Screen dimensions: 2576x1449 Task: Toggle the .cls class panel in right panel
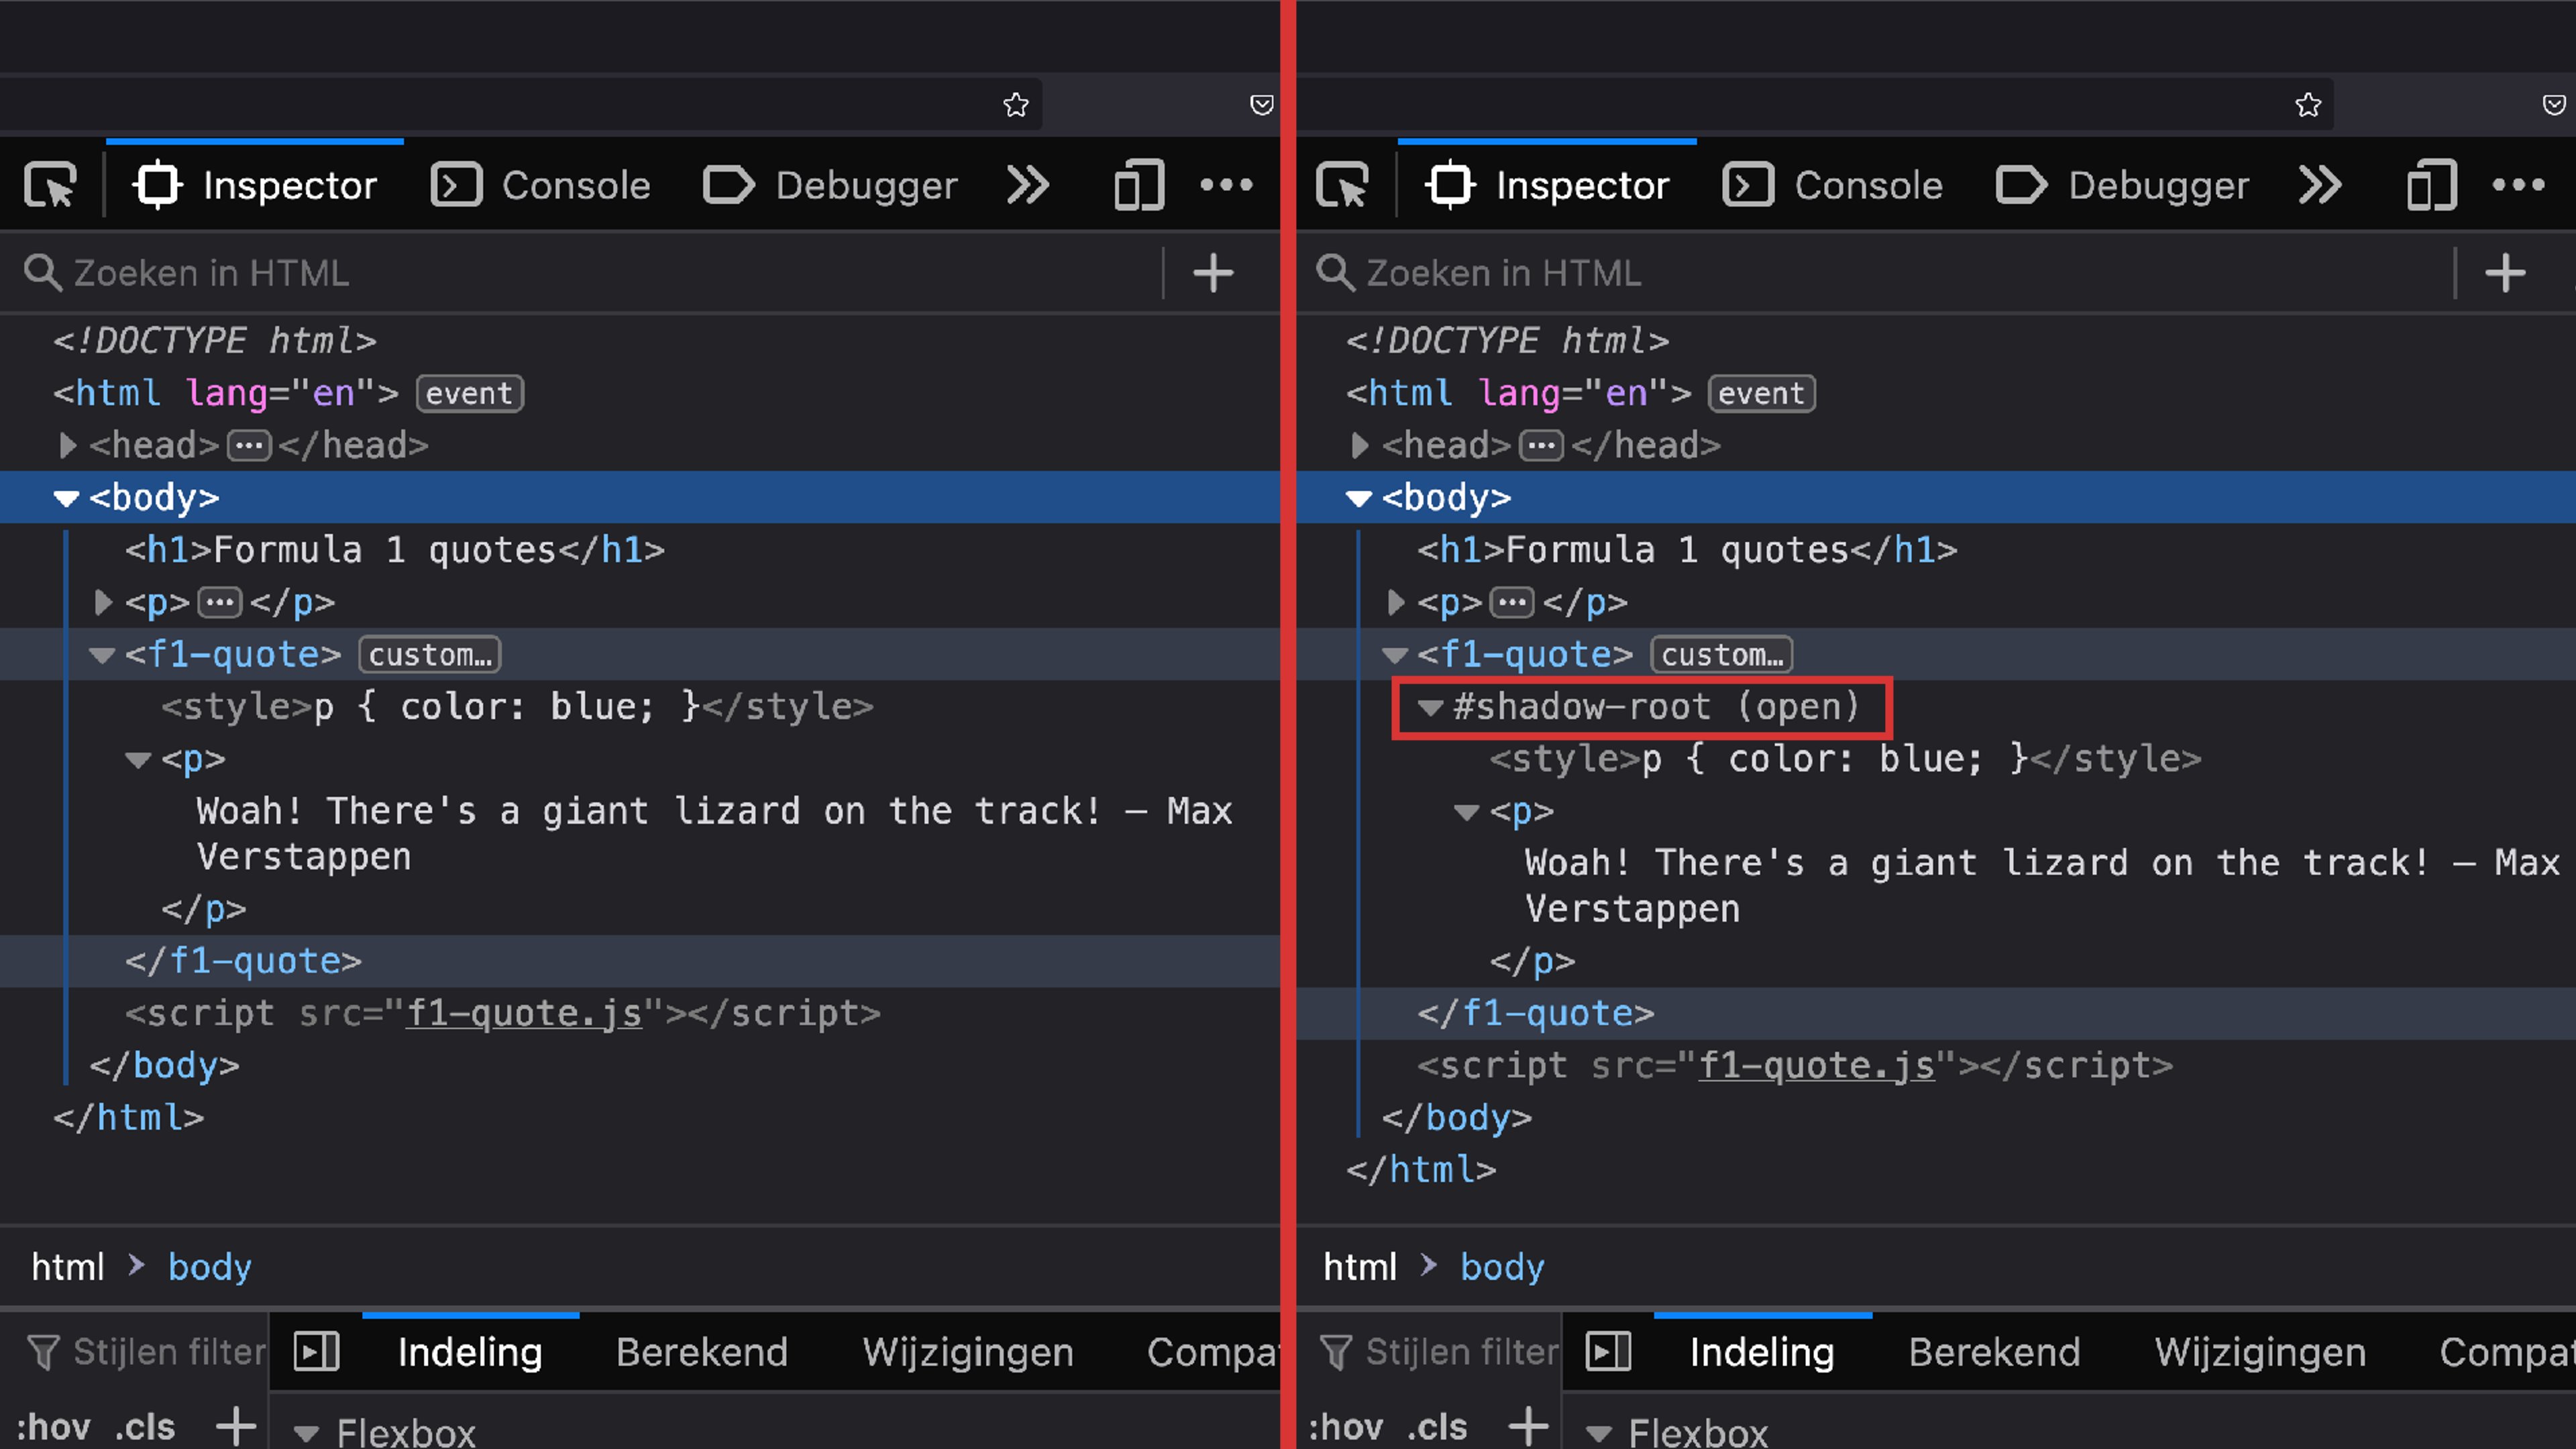tap(1437, 1426)
